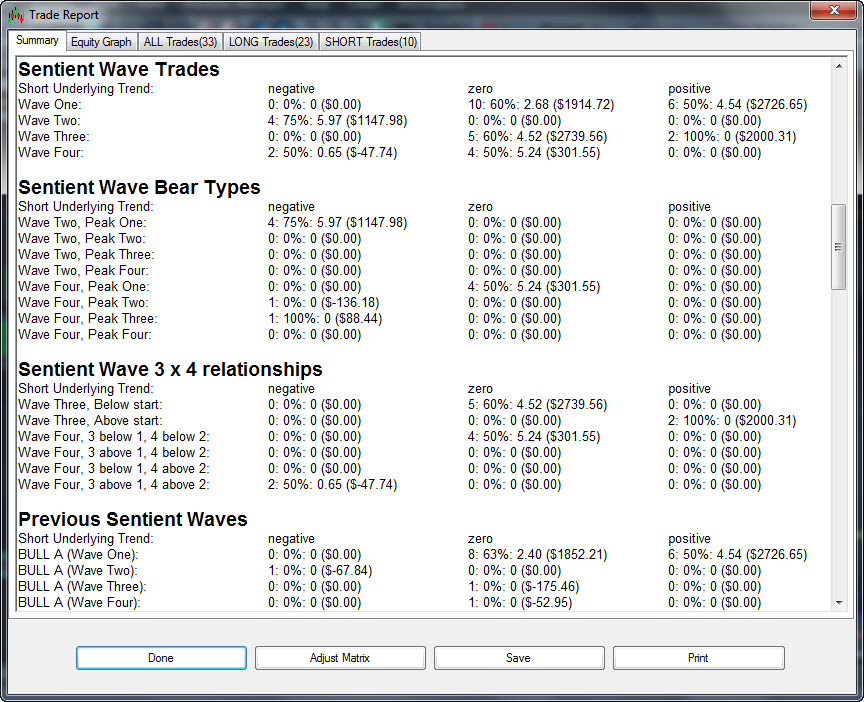Screen dimensions: 864x702
Task: Switch to the Summary tab
Action: click(37, 40)
